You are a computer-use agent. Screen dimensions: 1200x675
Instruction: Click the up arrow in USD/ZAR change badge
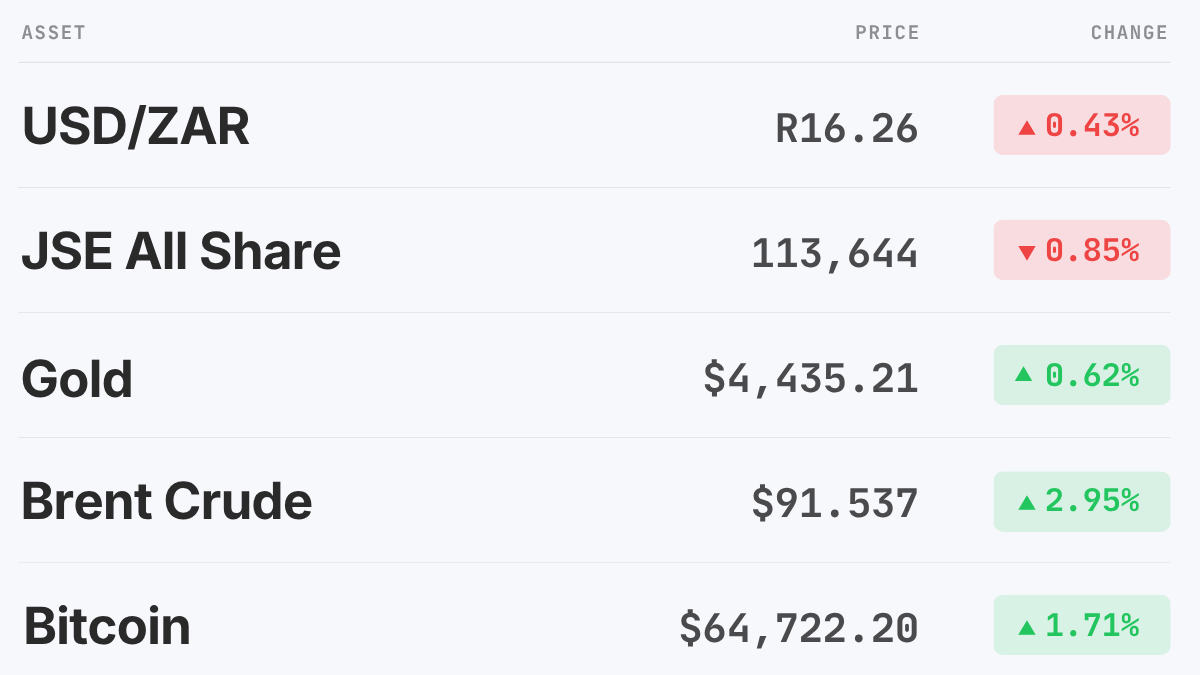1026,127
